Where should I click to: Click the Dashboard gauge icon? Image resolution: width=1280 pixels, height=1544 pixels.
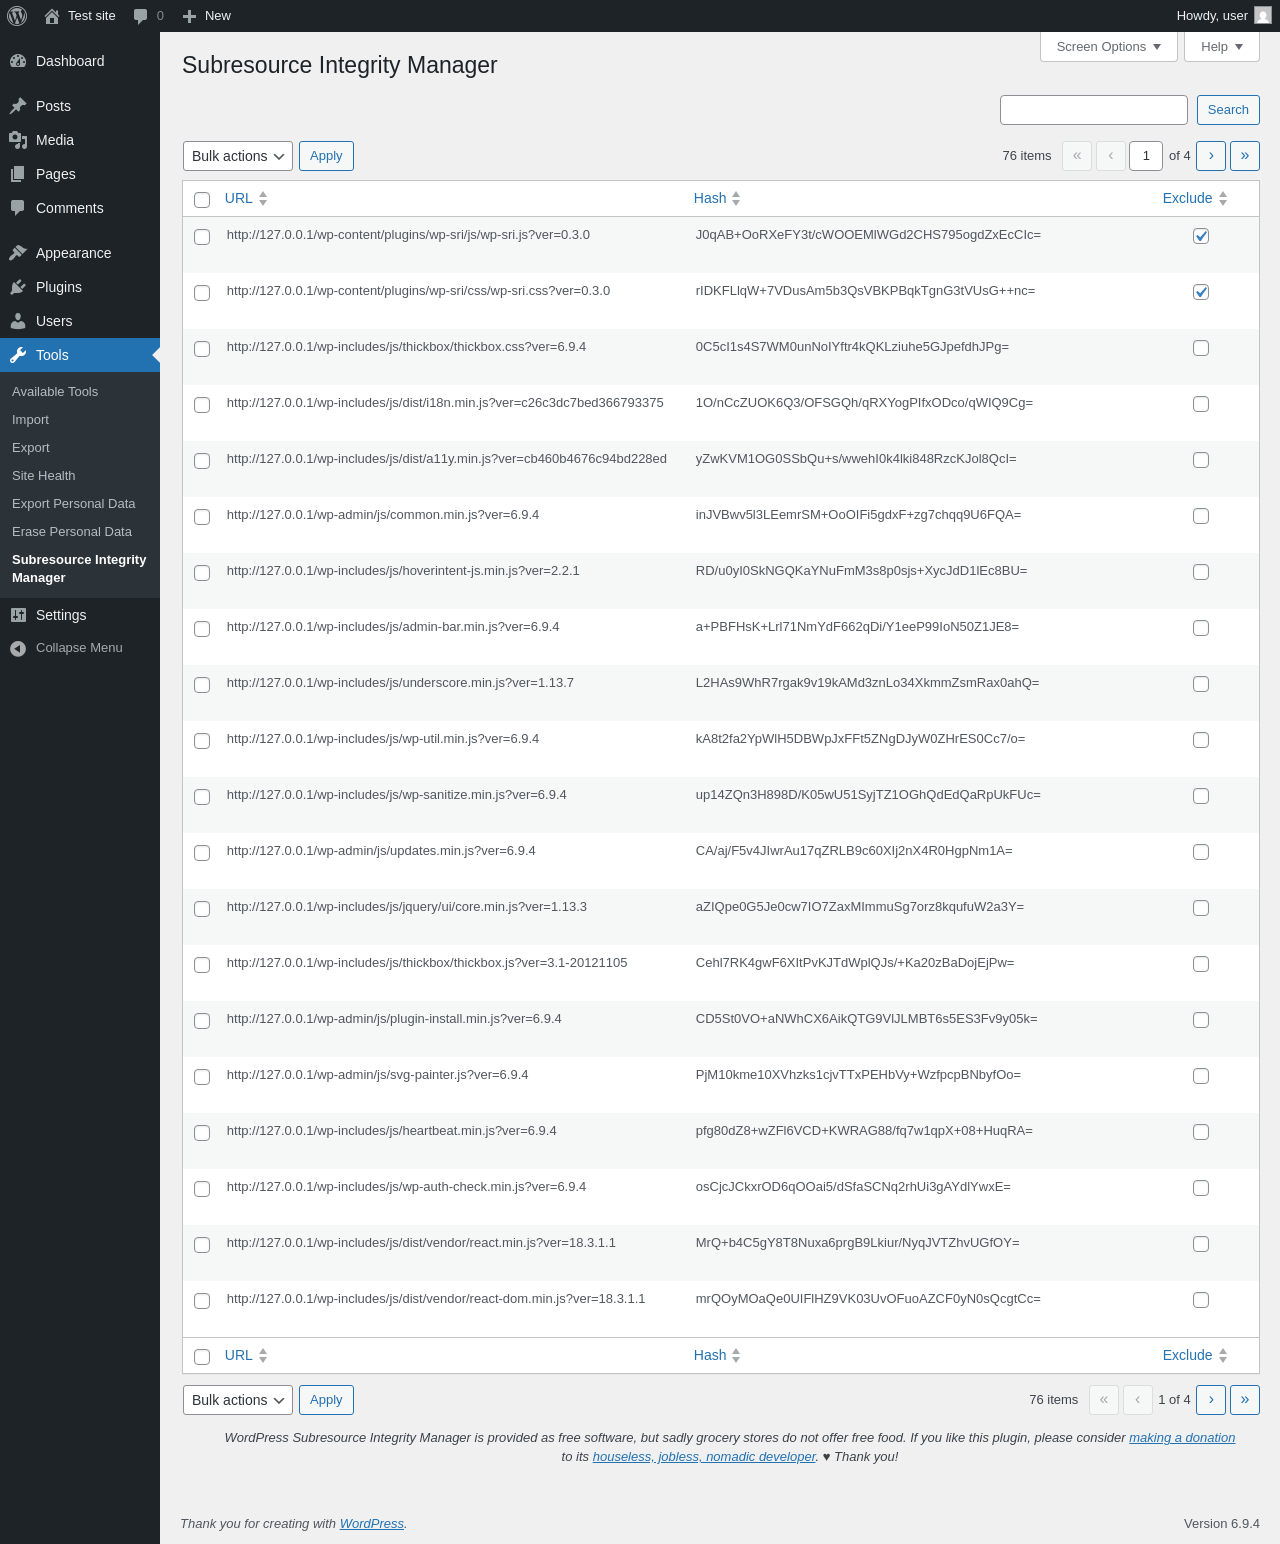coord(18,61)
